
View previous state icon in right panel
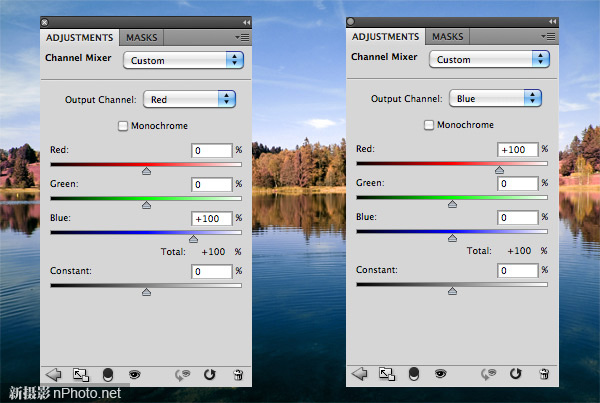(x=489, y=374)
